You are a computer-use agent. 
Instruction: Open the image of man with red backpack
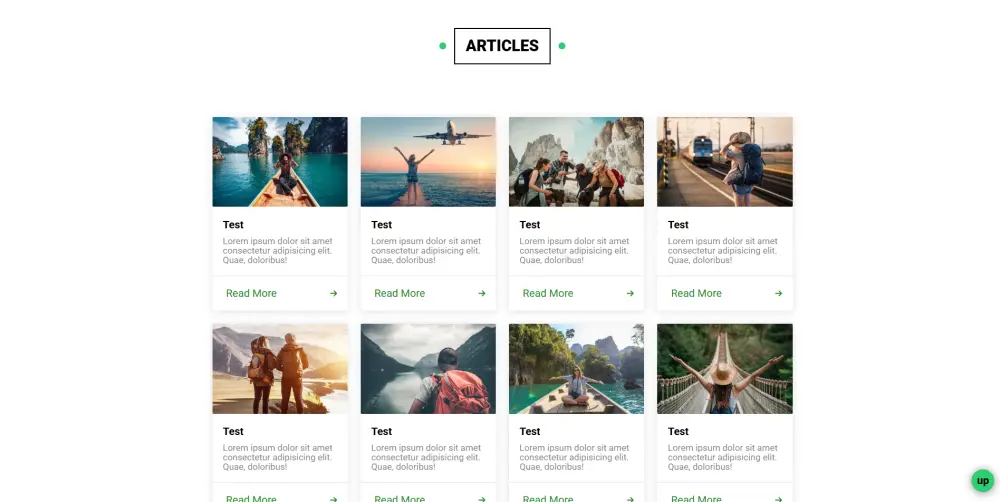[428, 369]
